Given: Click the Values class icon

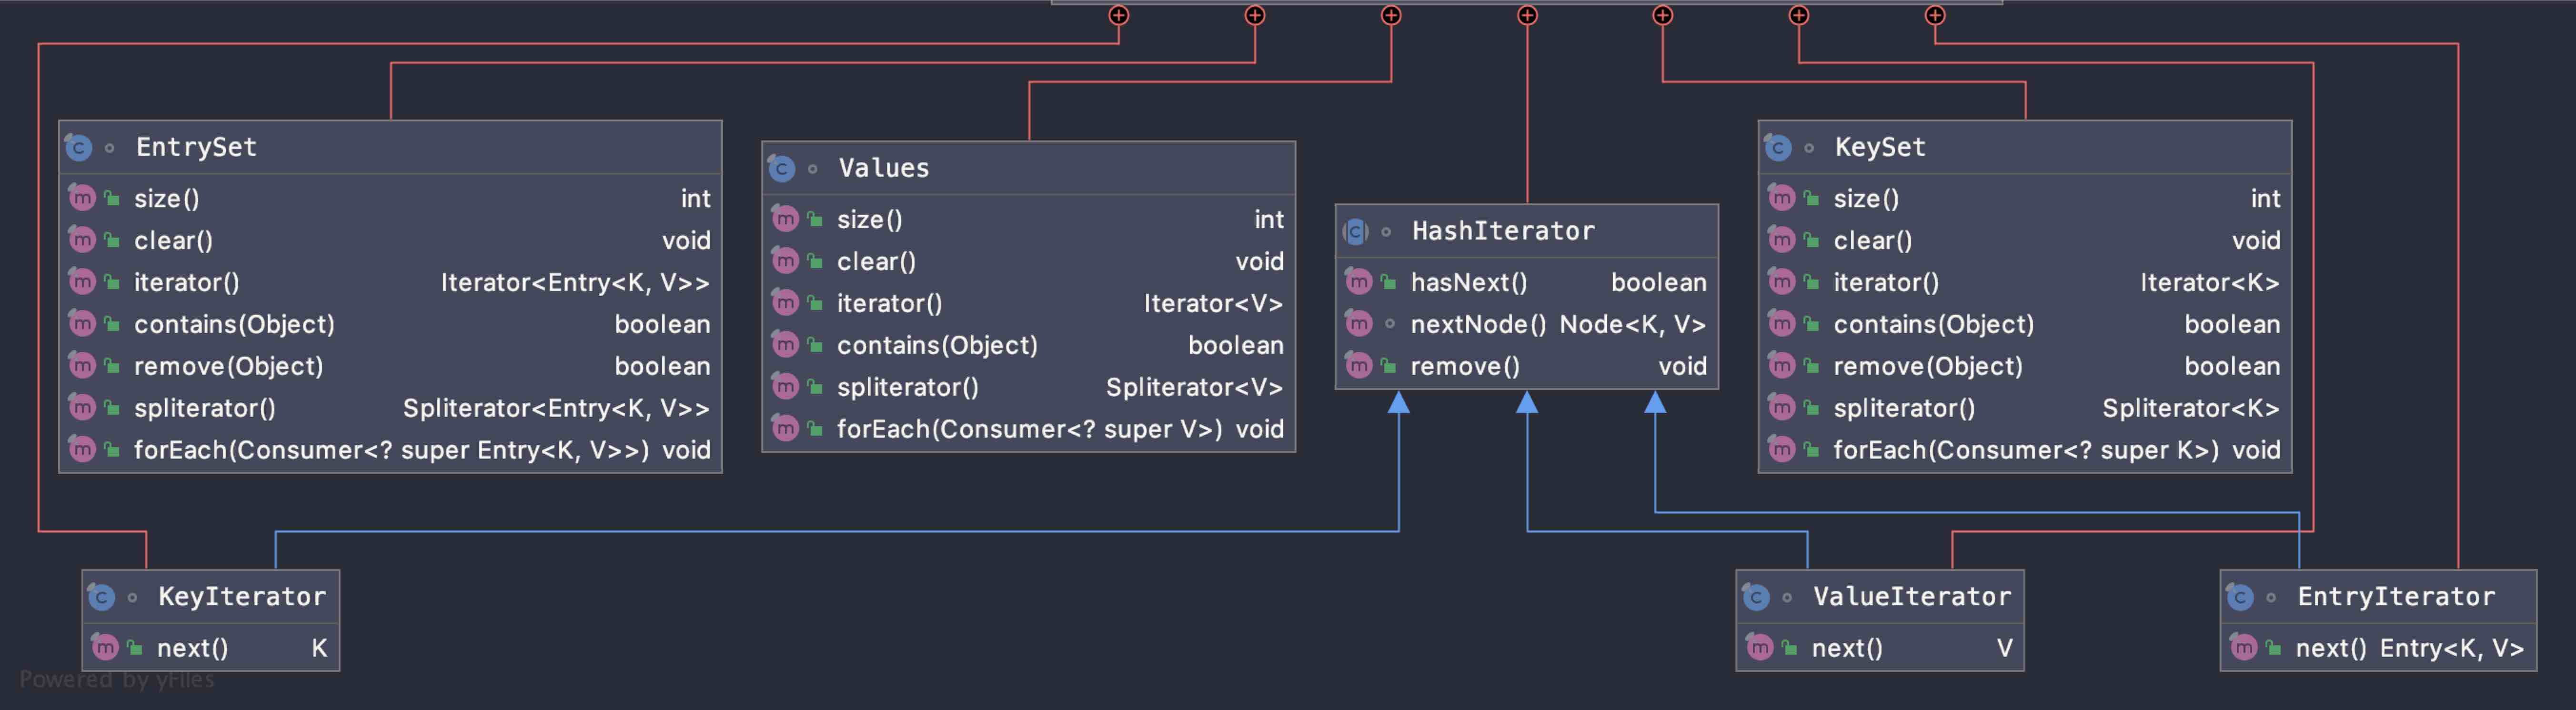Looking at the screenshot, I should pos(782,169).
